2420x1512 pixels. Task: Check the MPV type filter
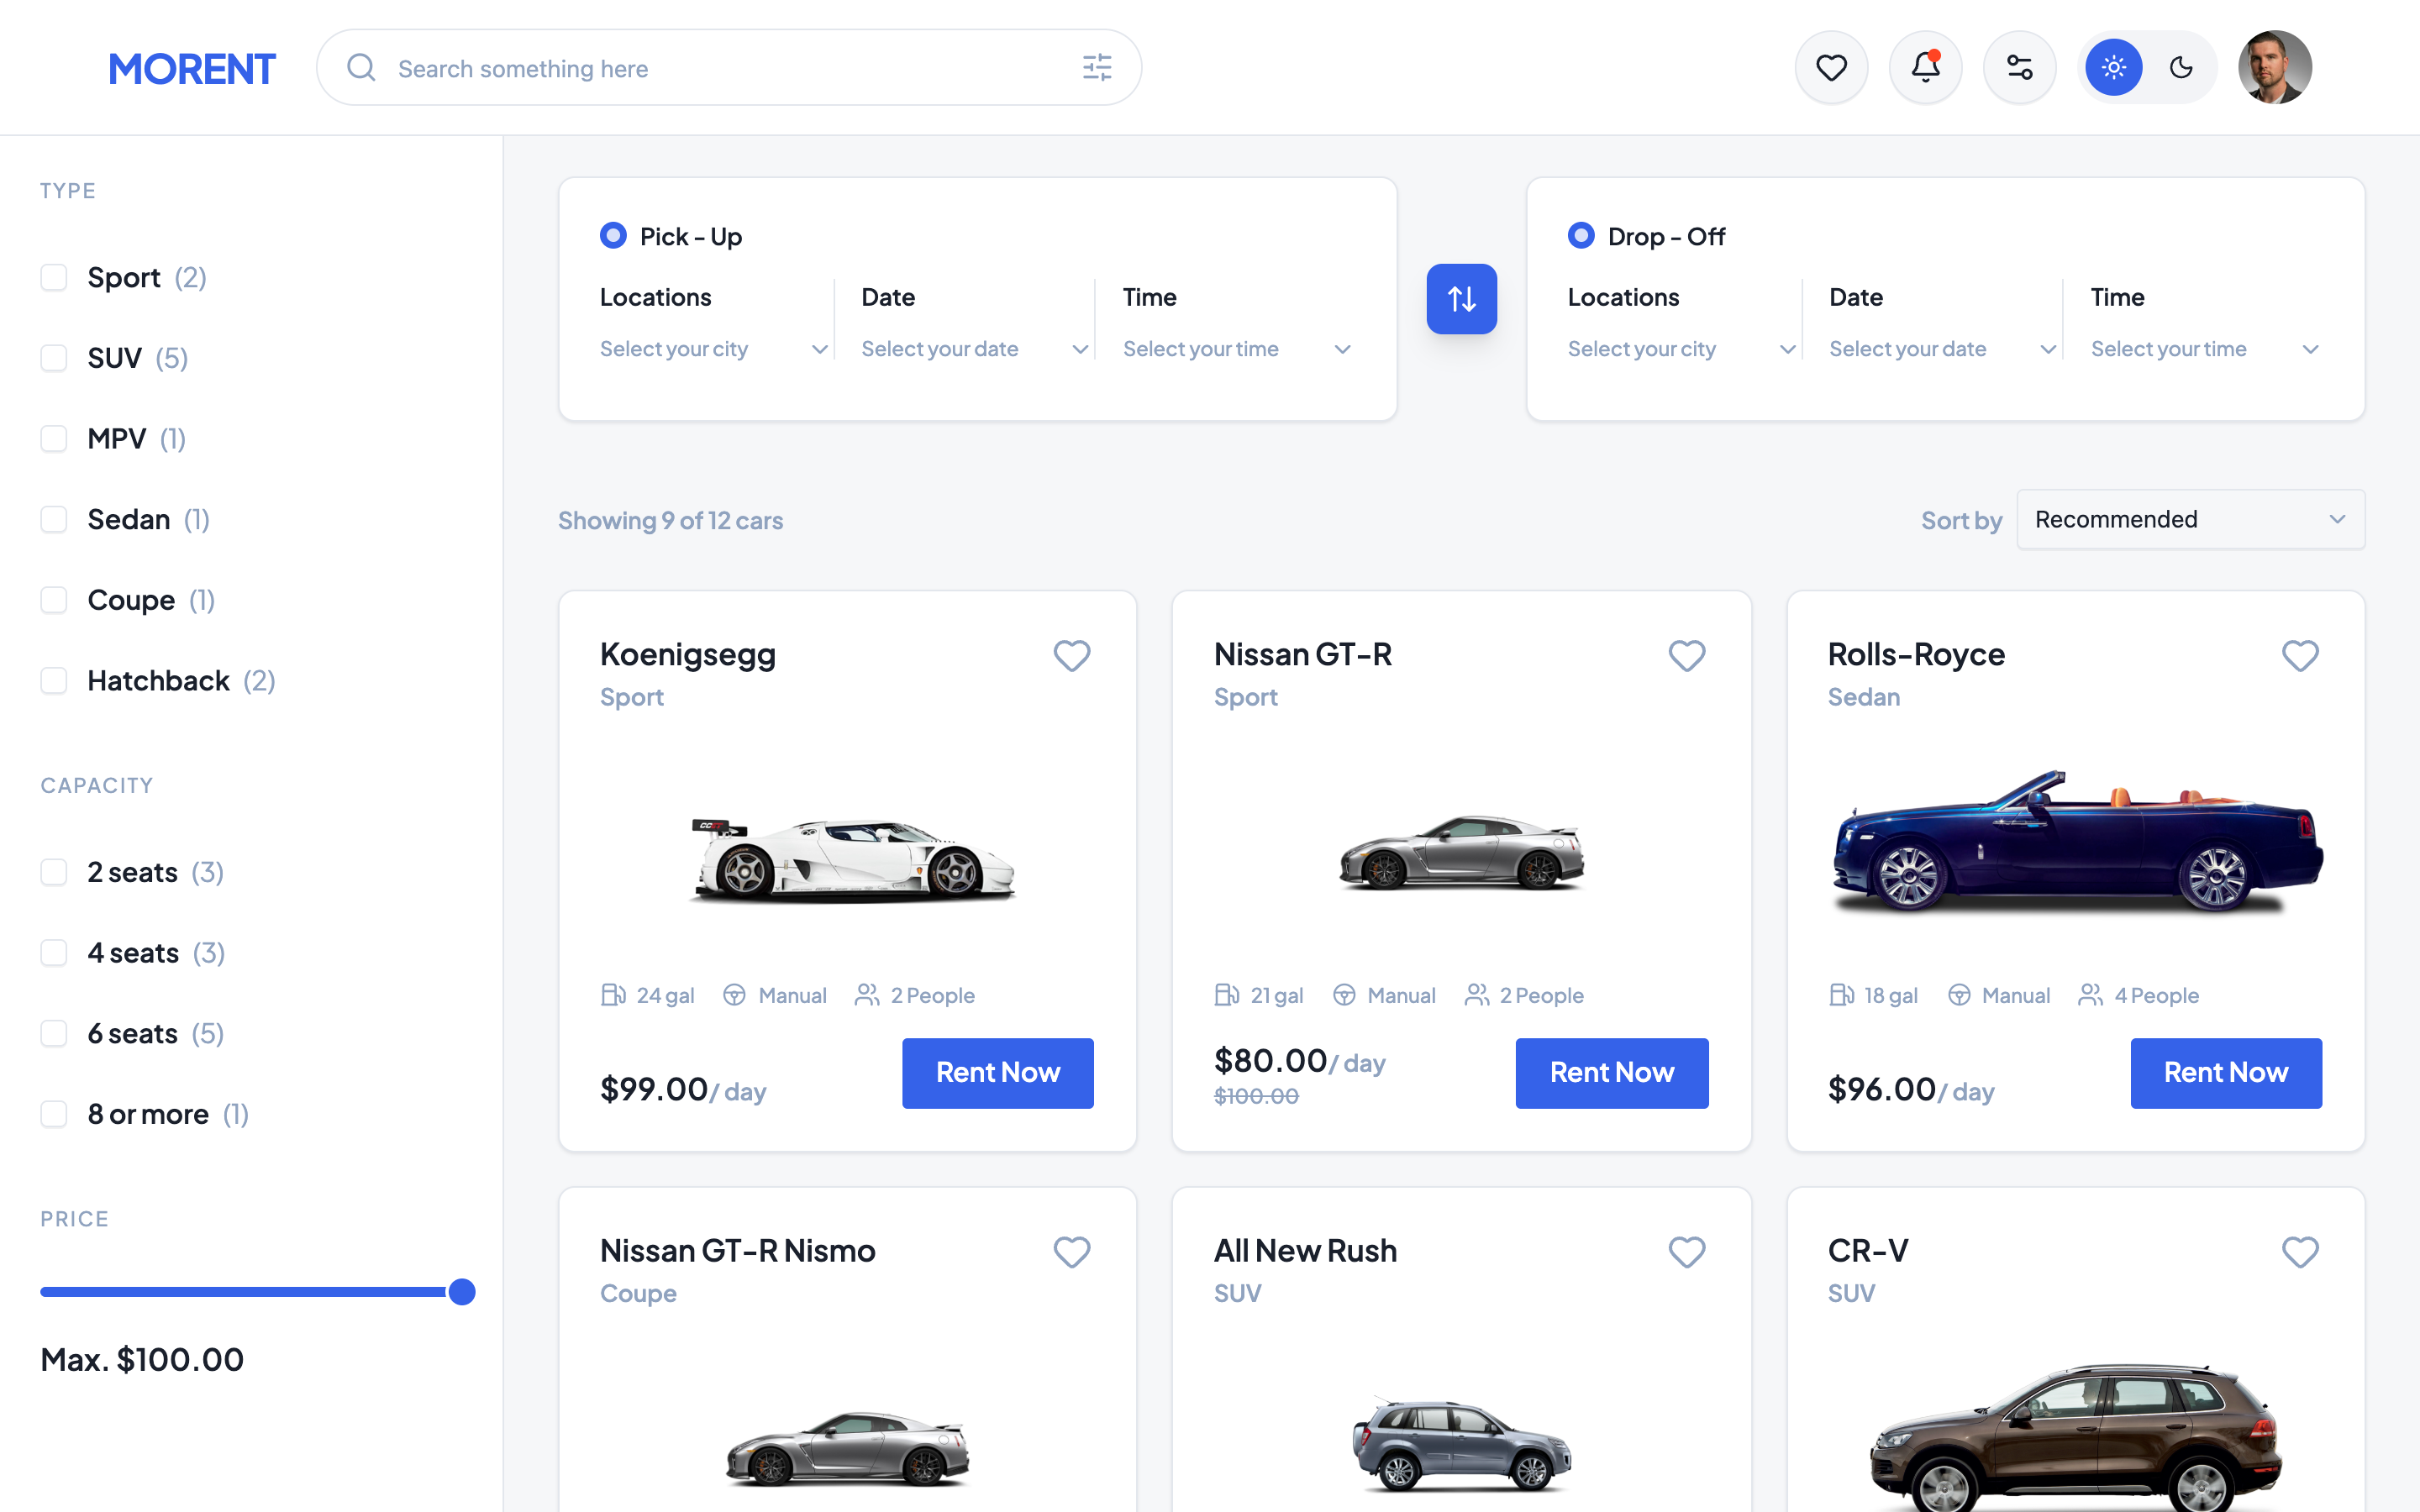click(x=54, y=439)
